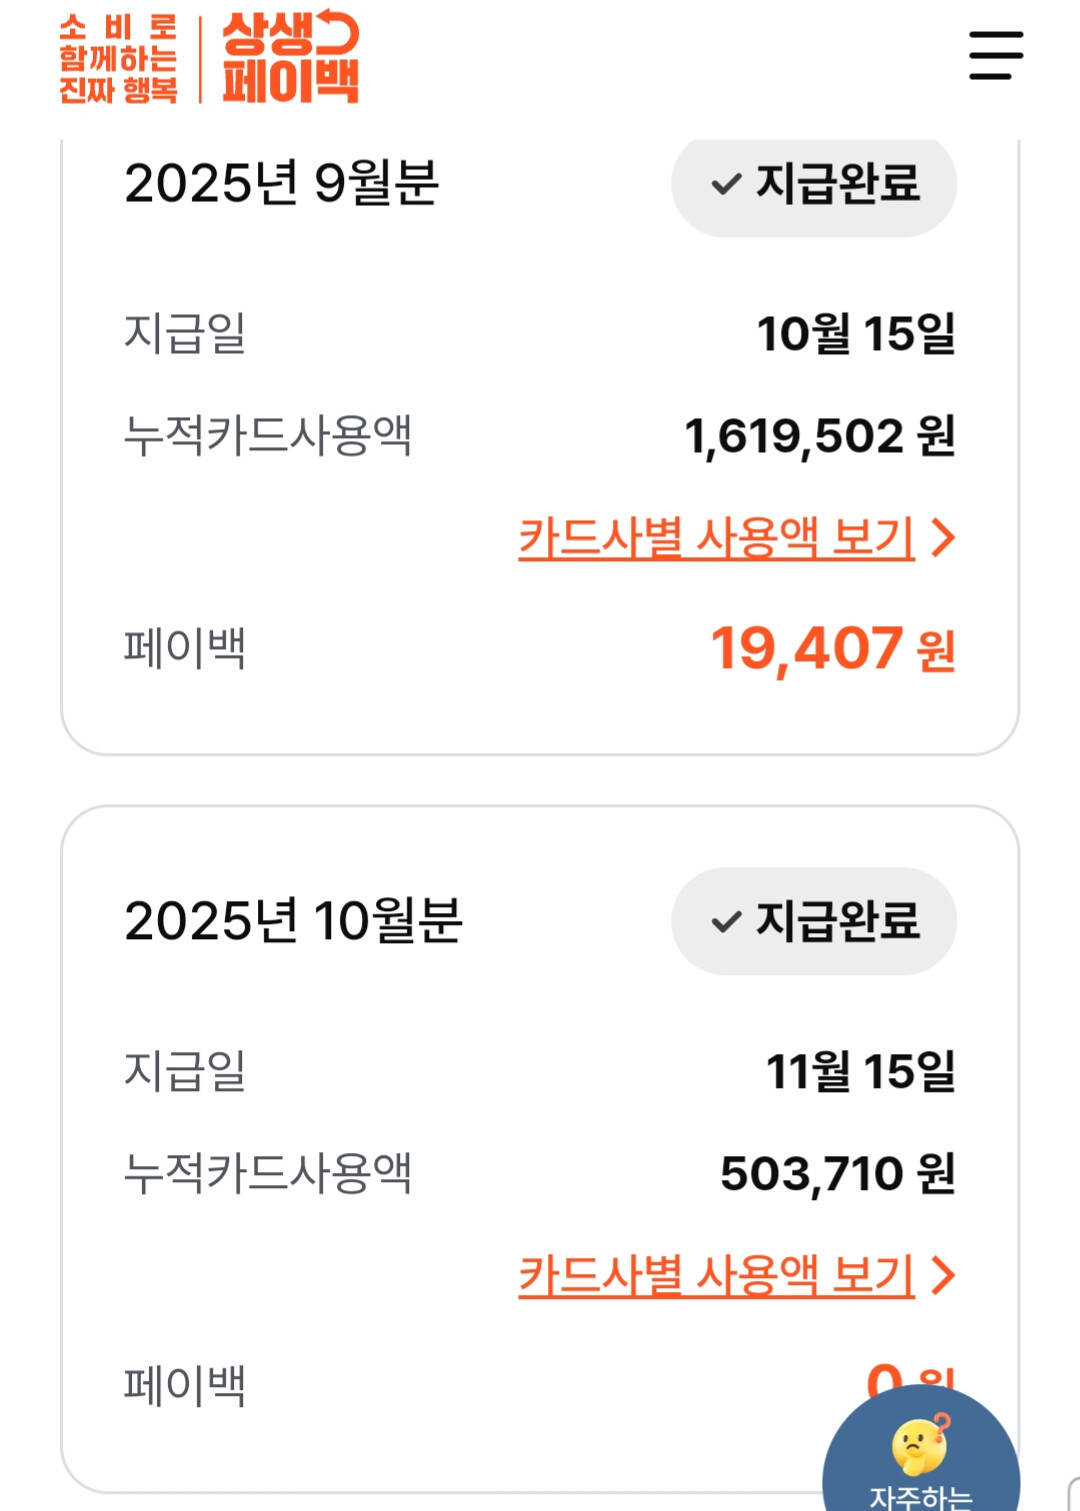The height and width of the screenshot is (1511, 1080).
Task: Expand the chevron arrow in 10월분 card
Action: 943,1275
